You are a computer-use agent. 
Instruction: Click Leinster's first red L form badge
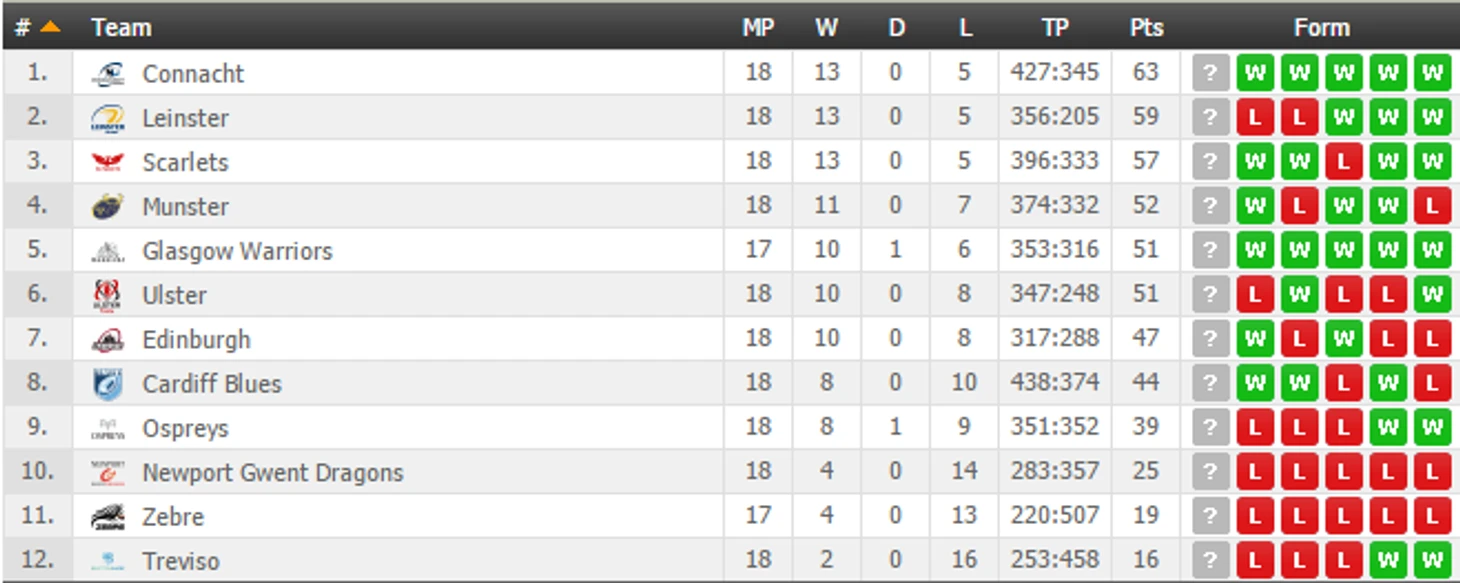click(x=1255, y=117)
